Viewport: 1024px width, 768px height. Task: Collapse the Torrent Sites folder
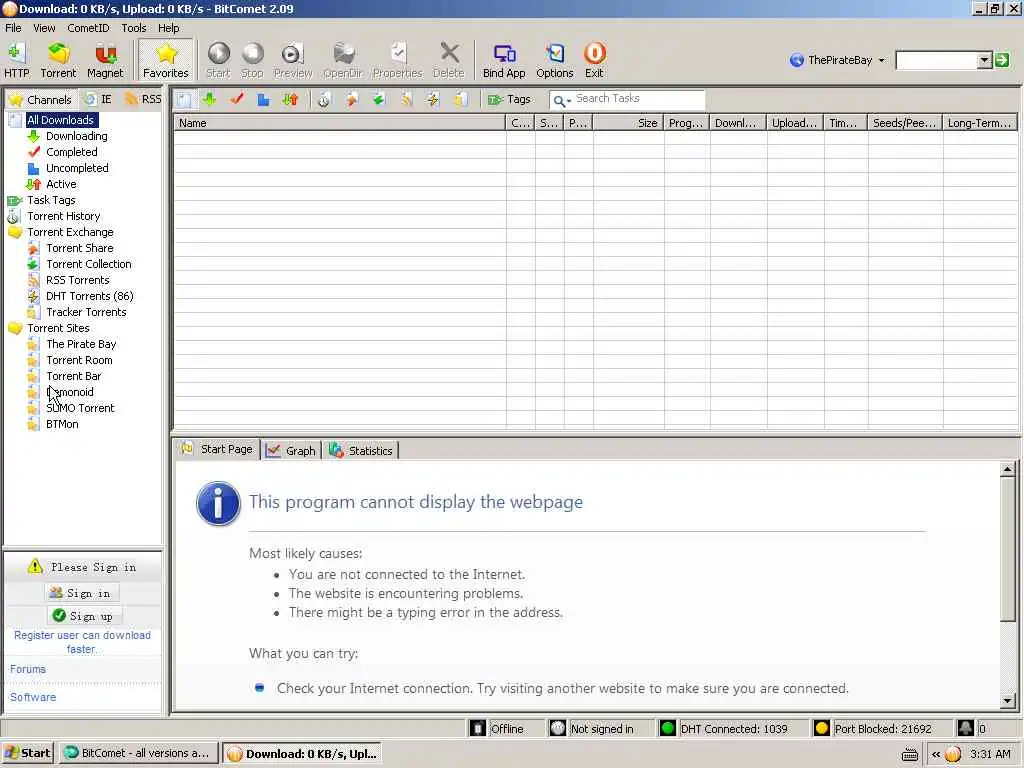click(x=14, y=328)
